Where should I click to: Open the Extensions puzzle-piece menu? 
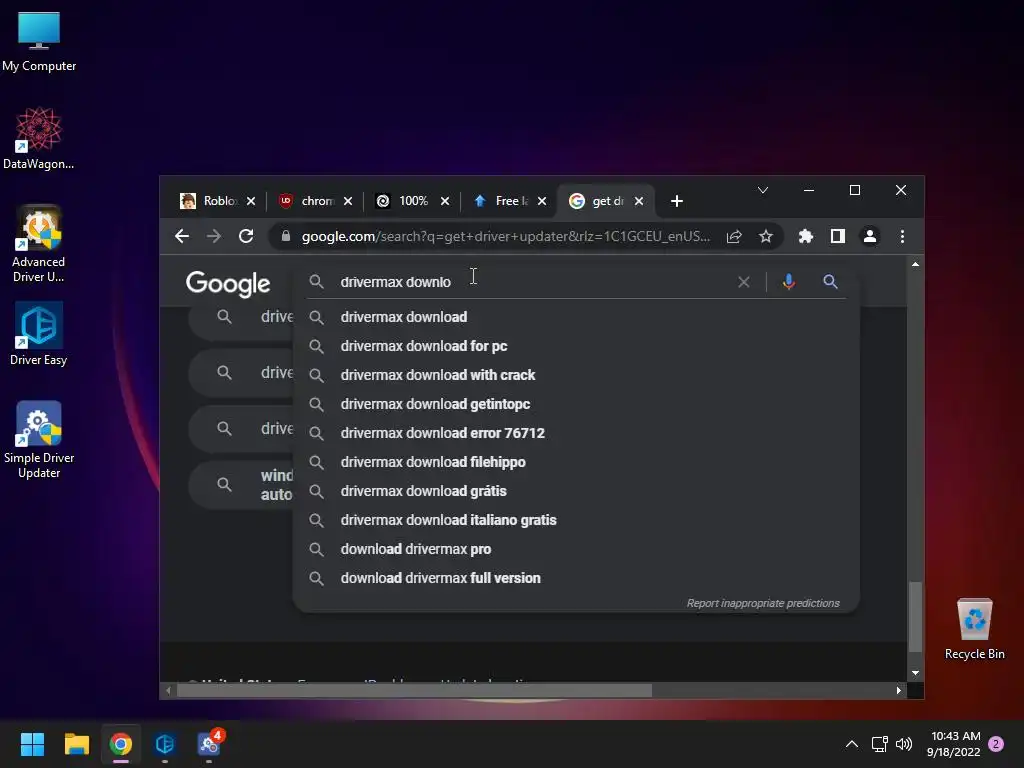[806, 236]
